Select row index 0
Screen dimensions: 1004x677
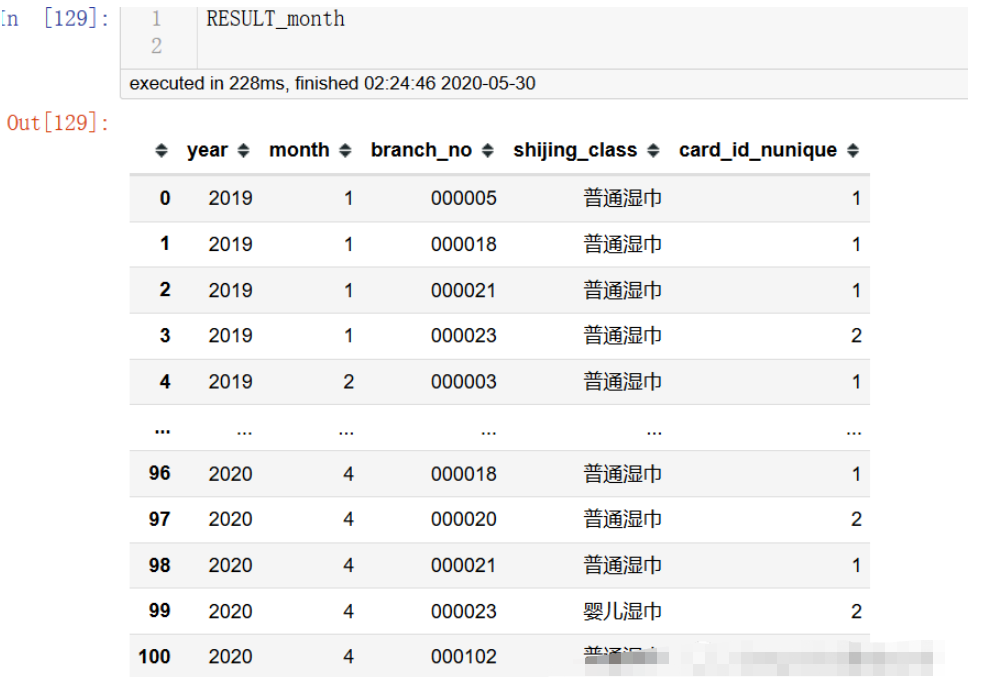(165, 198)
